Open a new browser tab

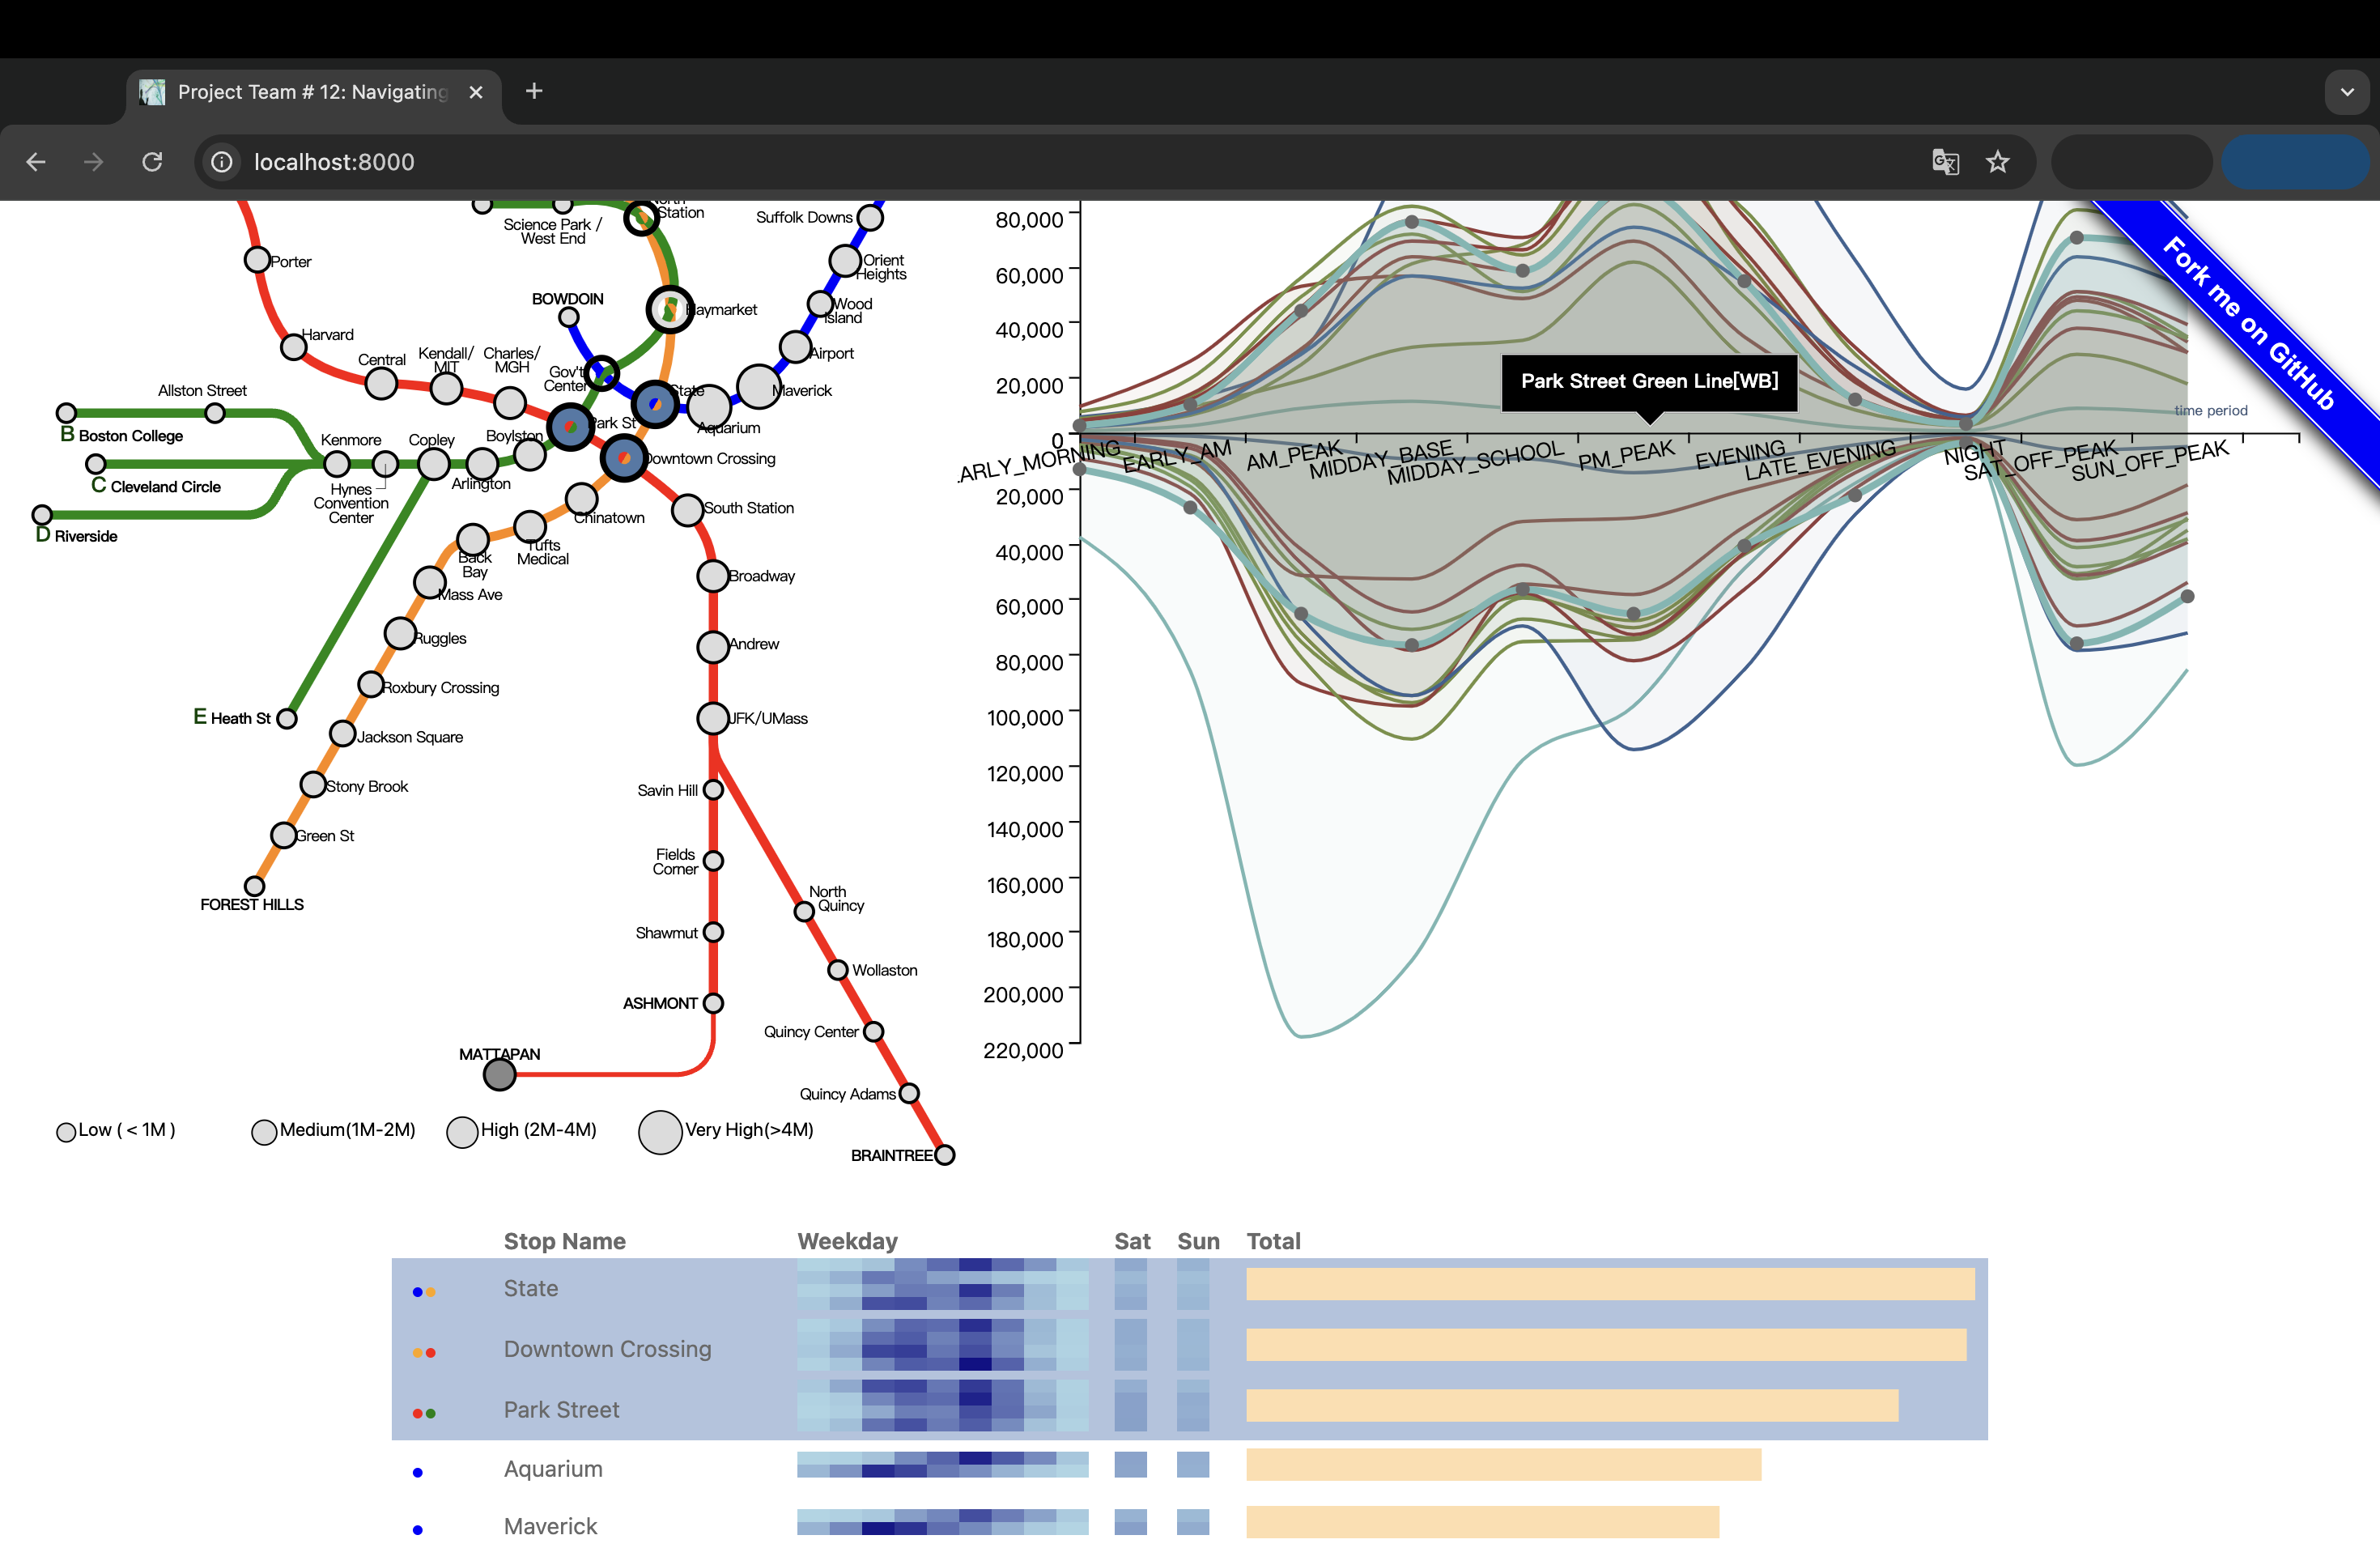click(534, 91)
